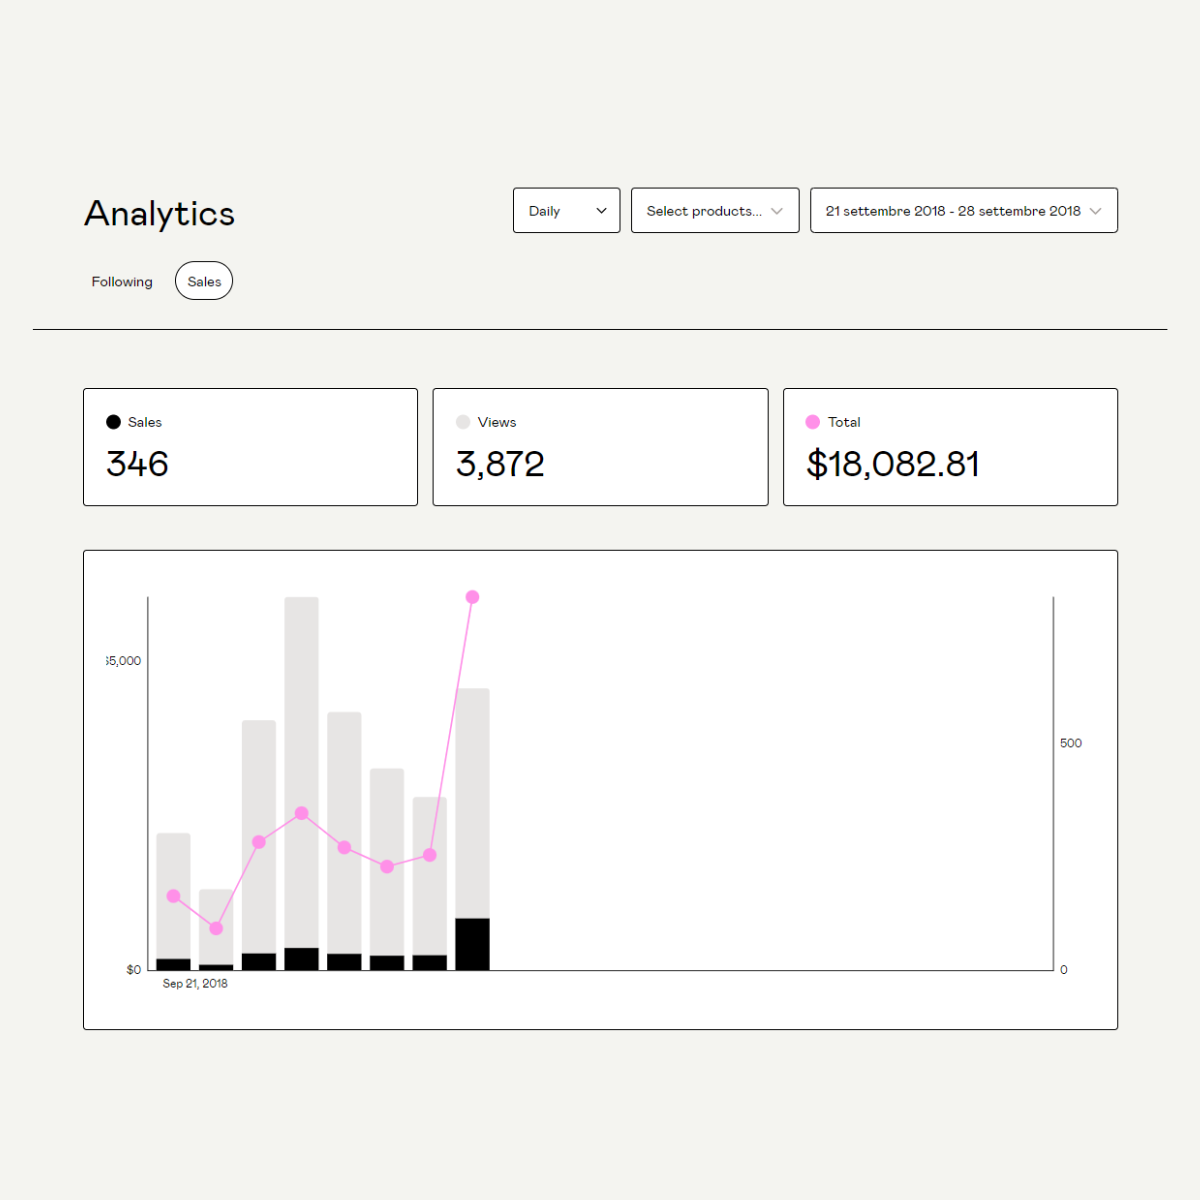The width and height of the screenshot is (1200, 1200).
Task: Select the Sales tab pill
Action: (204, 282)
